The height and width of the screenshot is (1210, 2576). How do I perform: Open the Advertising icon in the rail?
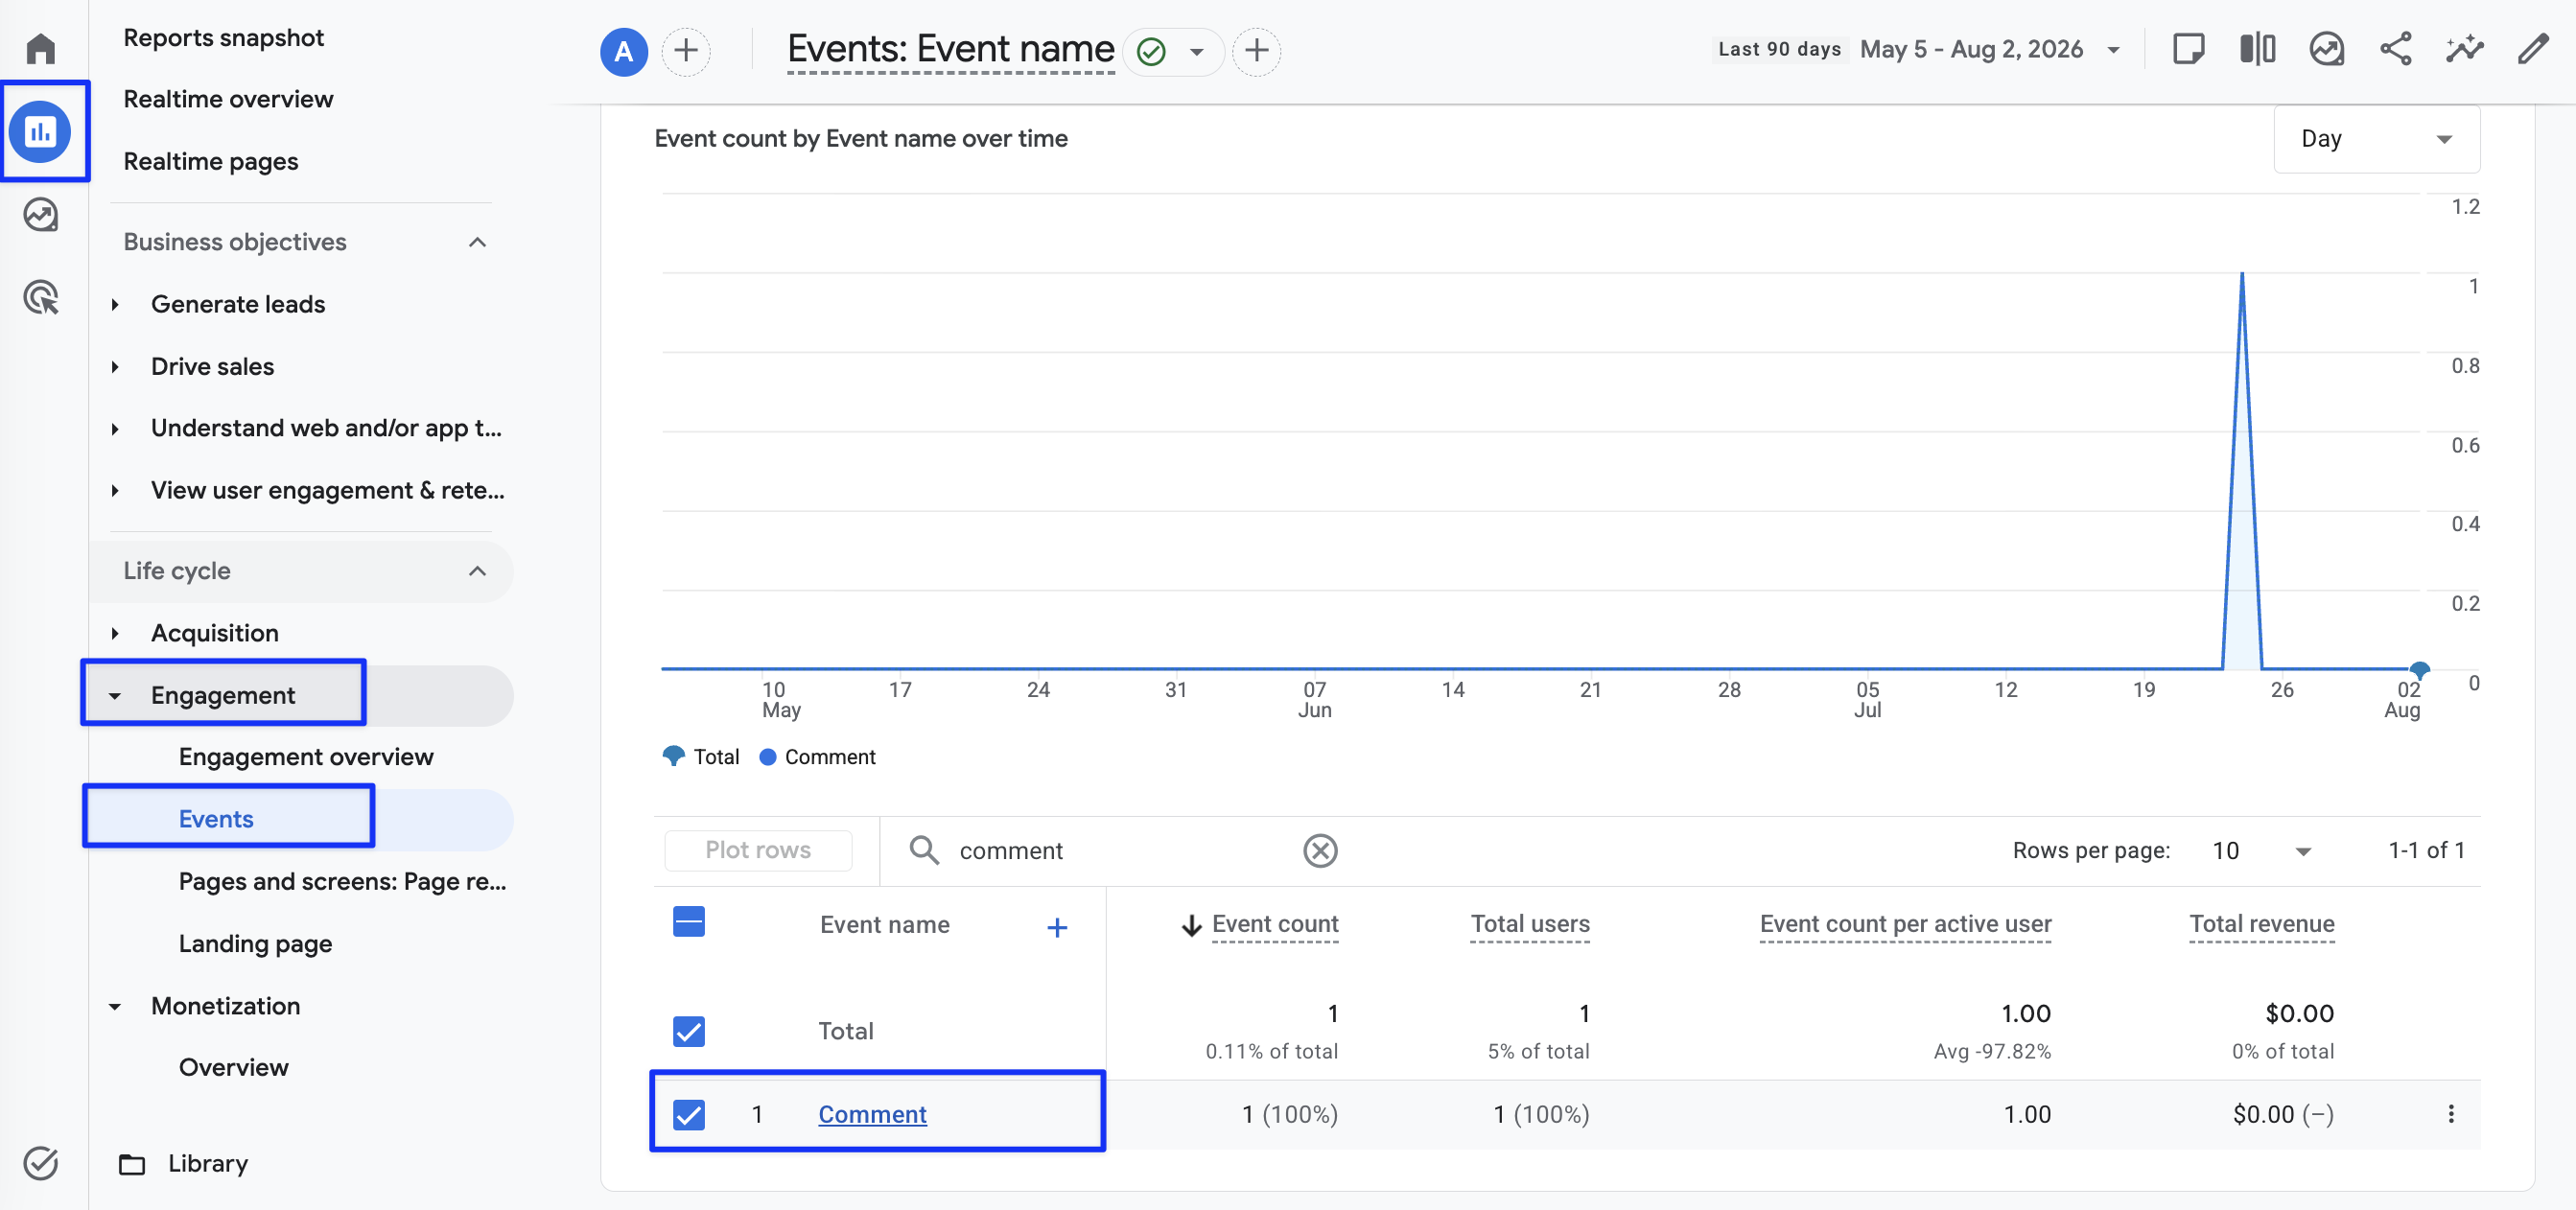41,297
